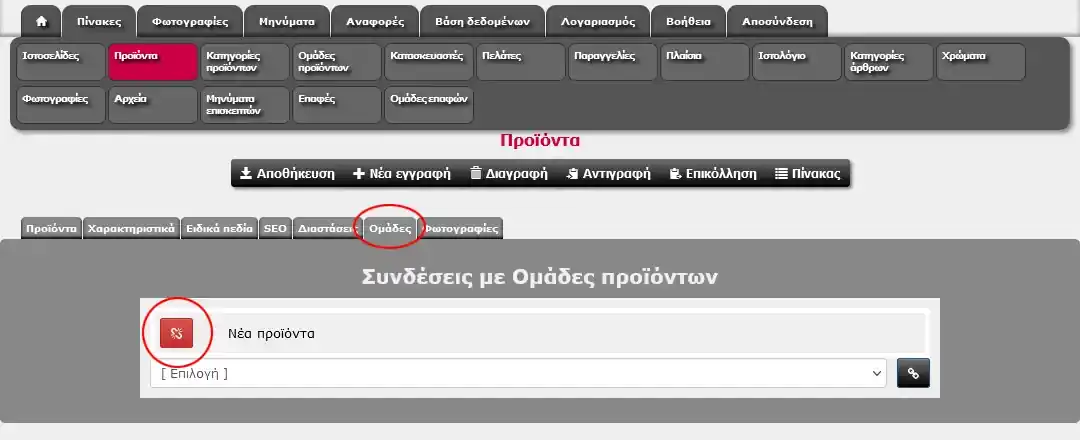Open the Βάση δεδομένων menu
Image resolution: width=1080 pixels, height=440 pixels.
coord(483,21)
